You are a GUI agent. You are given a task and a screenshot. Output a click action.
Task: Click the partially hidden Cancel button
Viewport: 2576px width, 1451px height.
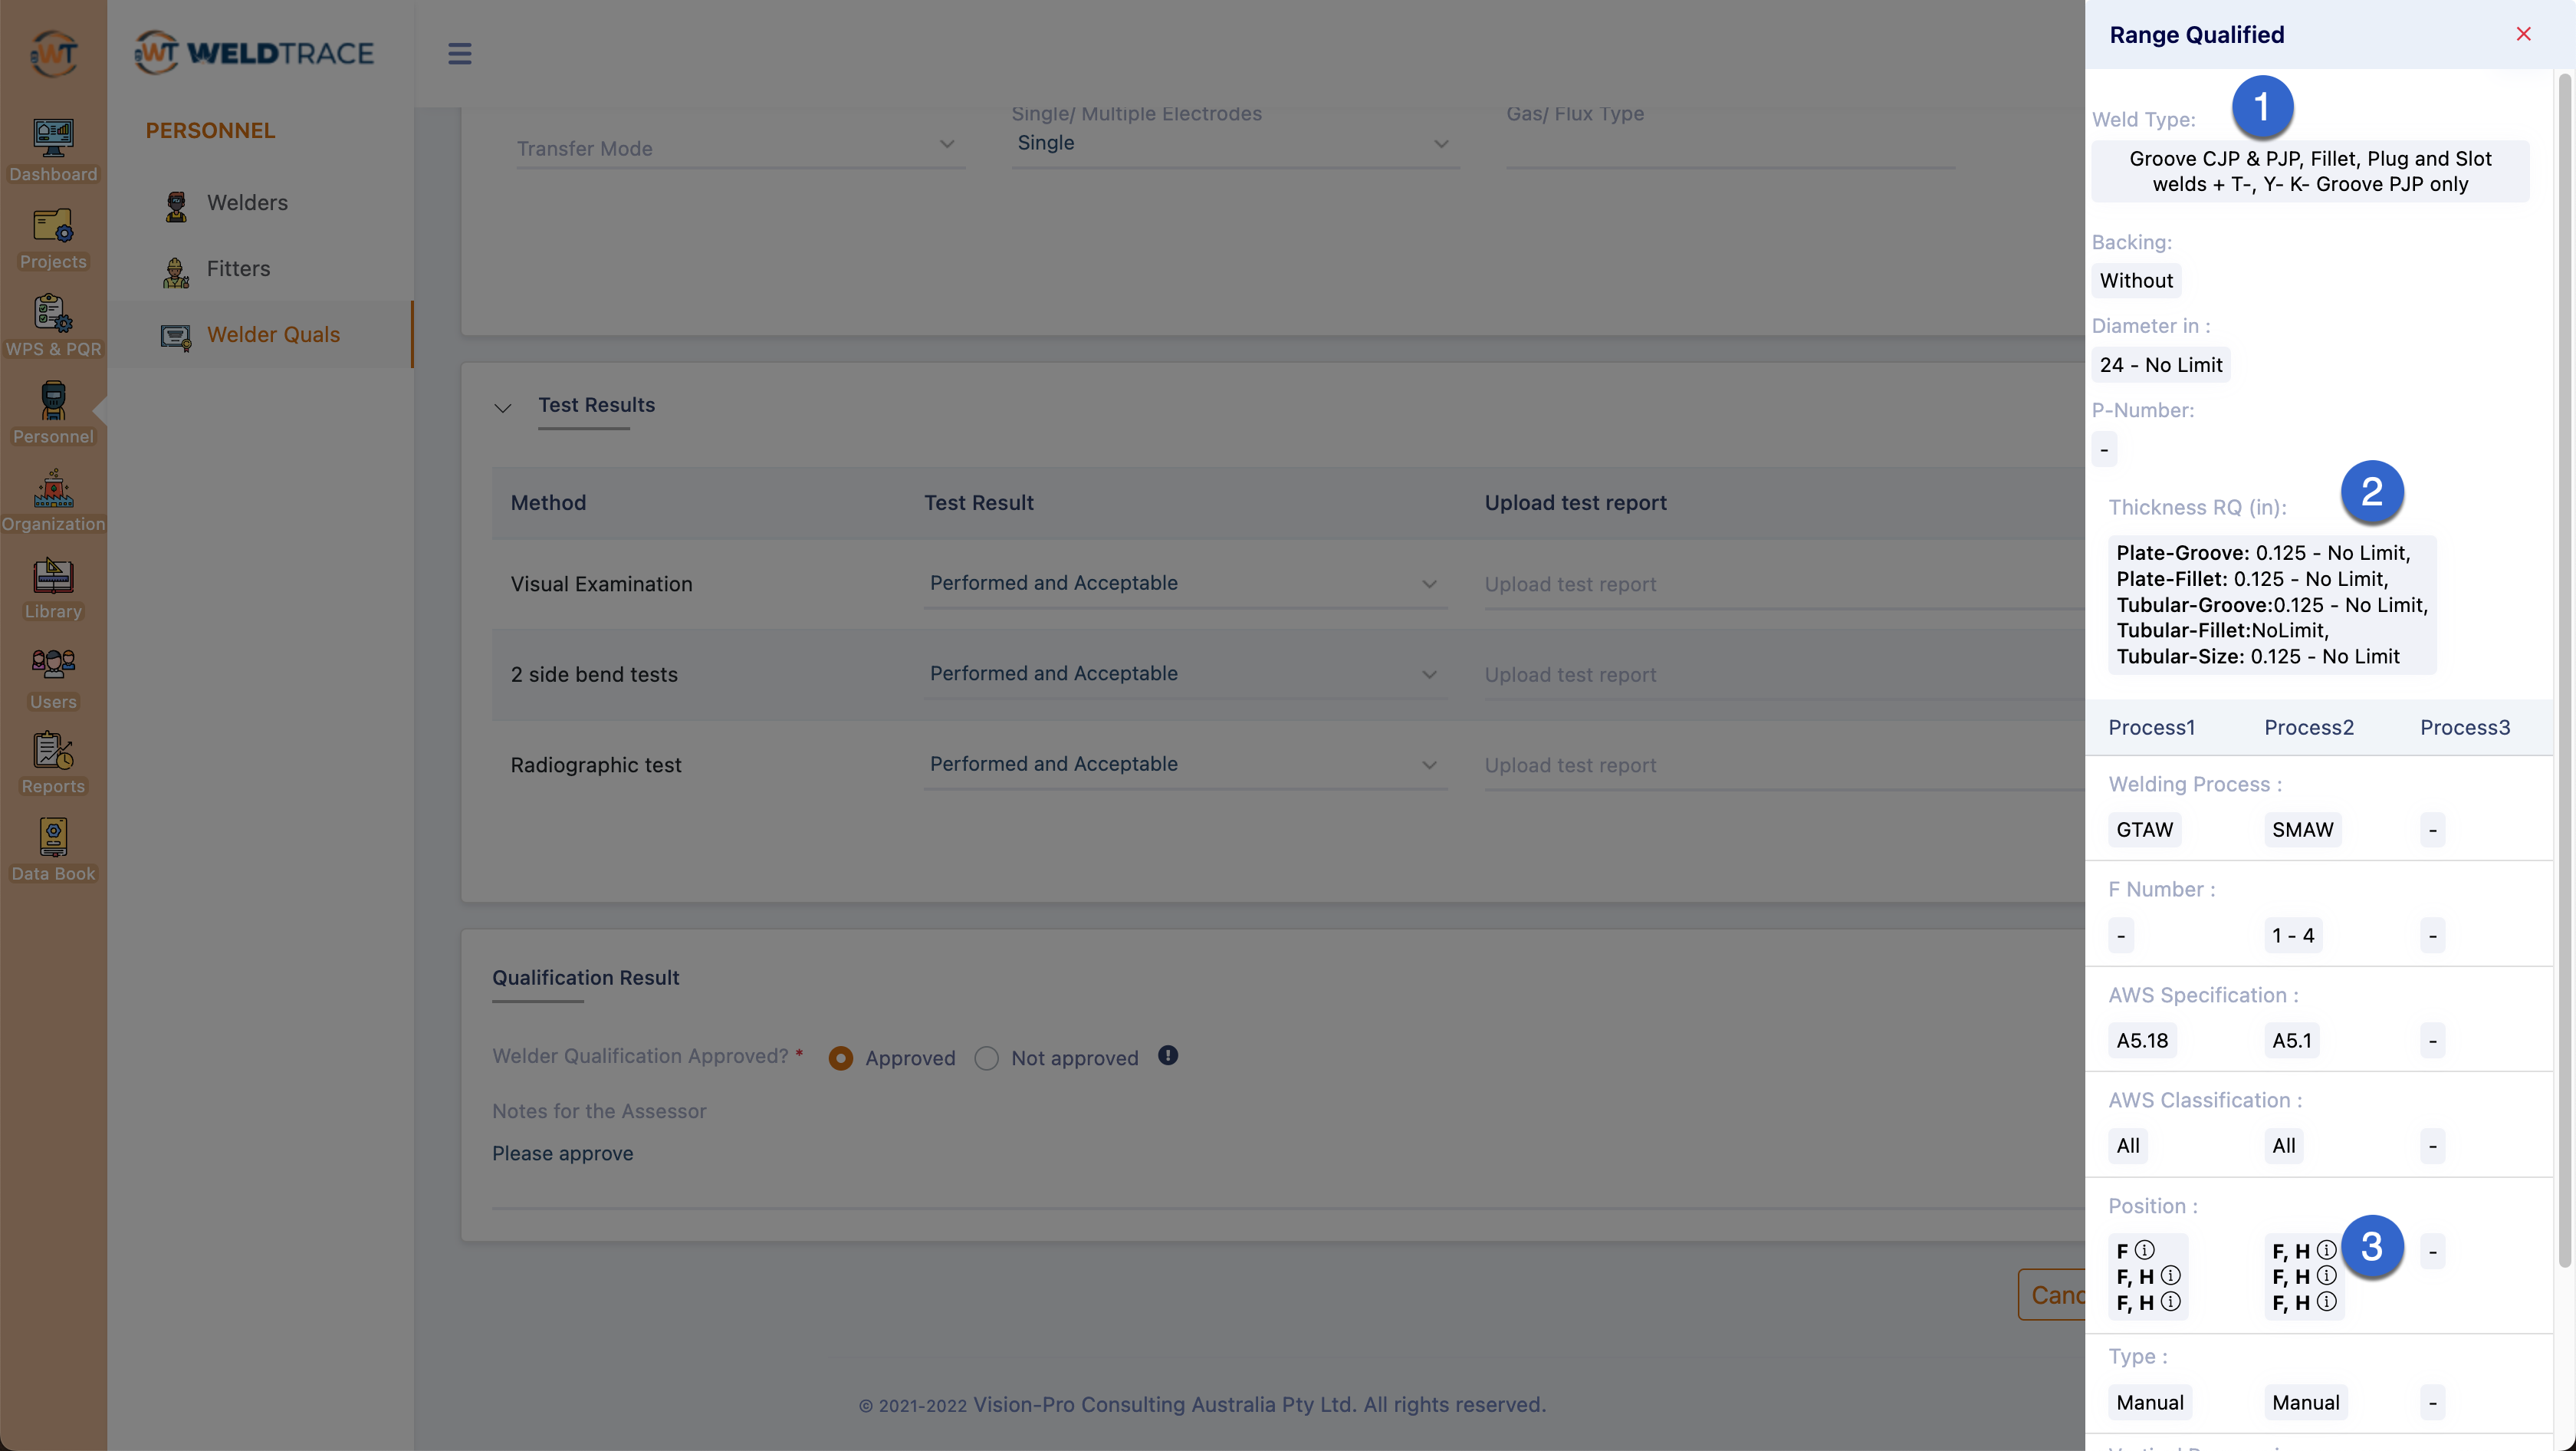tap(2052, 1294)
